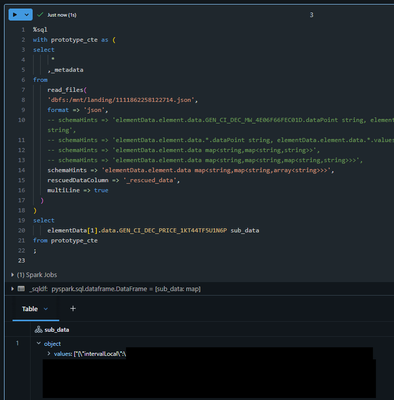
Task: Click the active schemaHints line 14
Action: click(x=191, y=170)
